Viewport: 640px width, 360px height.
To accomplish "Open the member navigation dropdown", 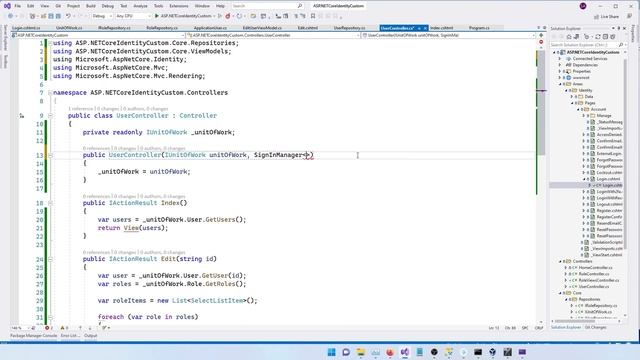I will pos(448,36).
